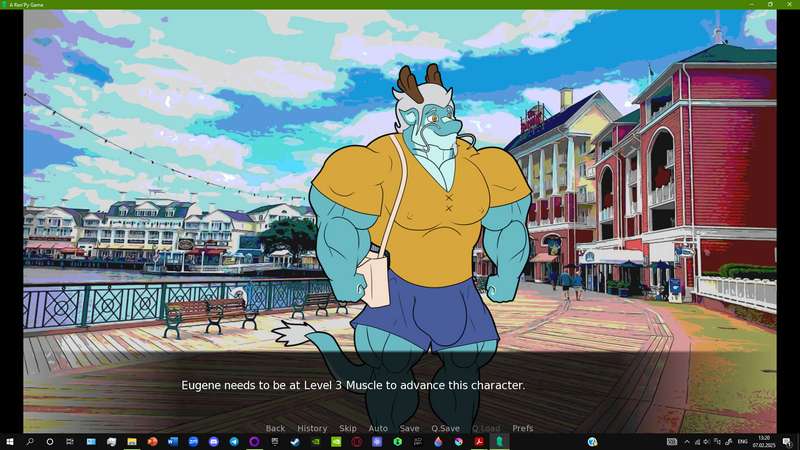Open Discord from the taskbar
Image resolution: width=800 pixels, height=450 pixels.
(x=213, y=442)
